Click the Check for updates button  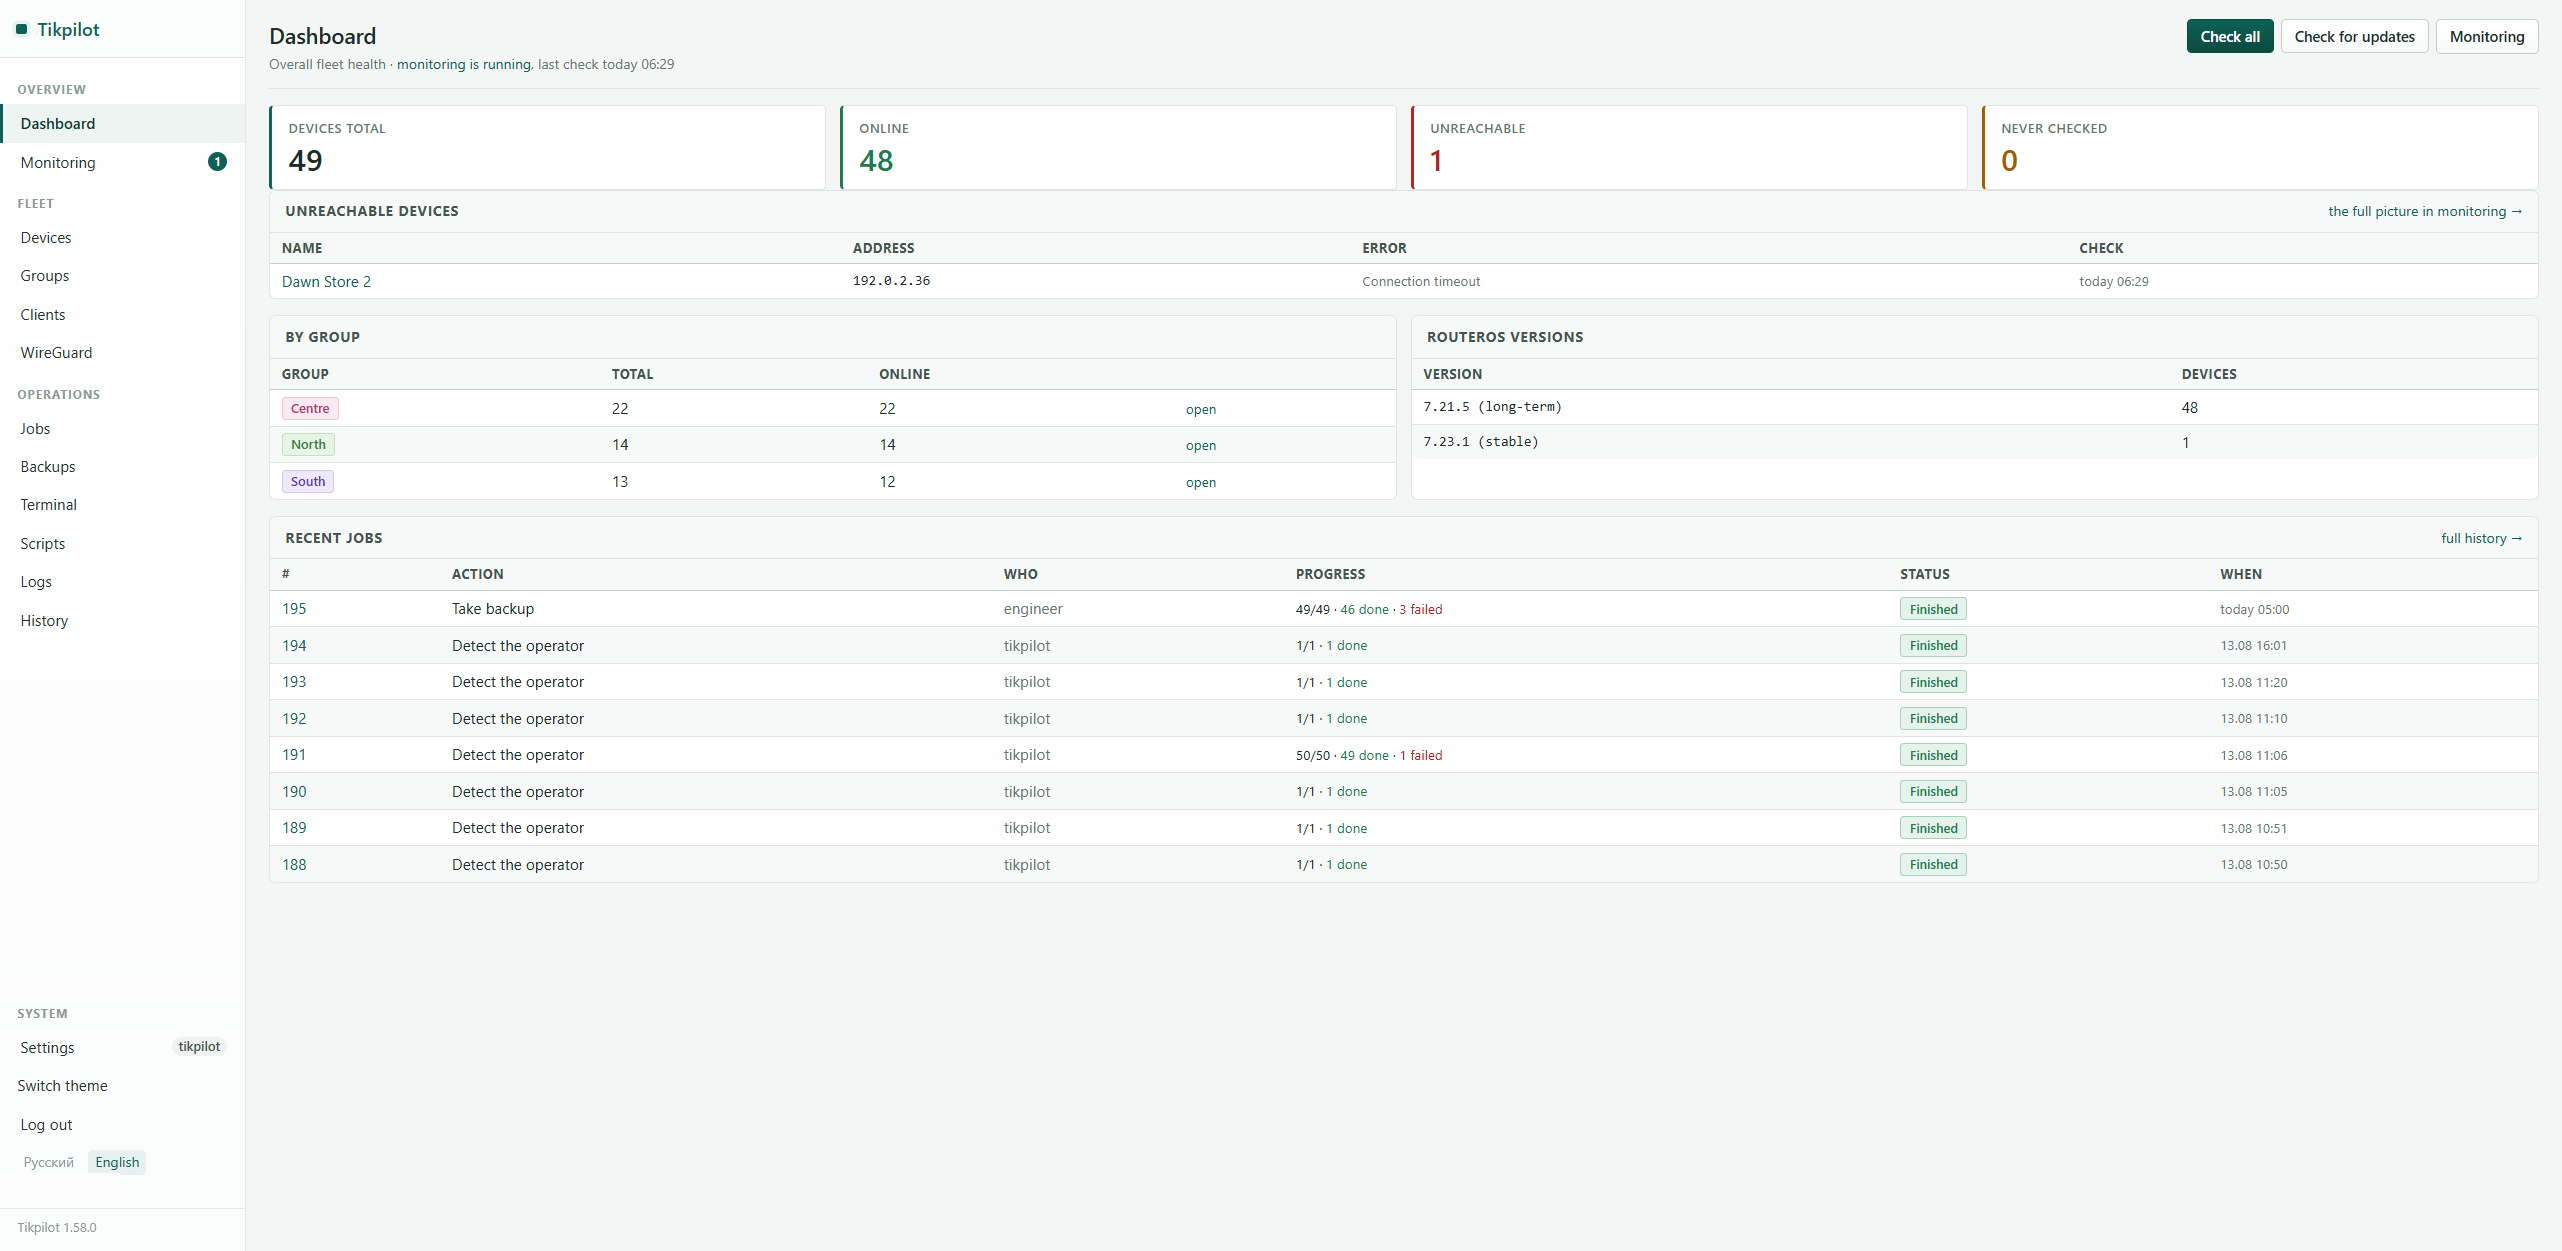2354,37
